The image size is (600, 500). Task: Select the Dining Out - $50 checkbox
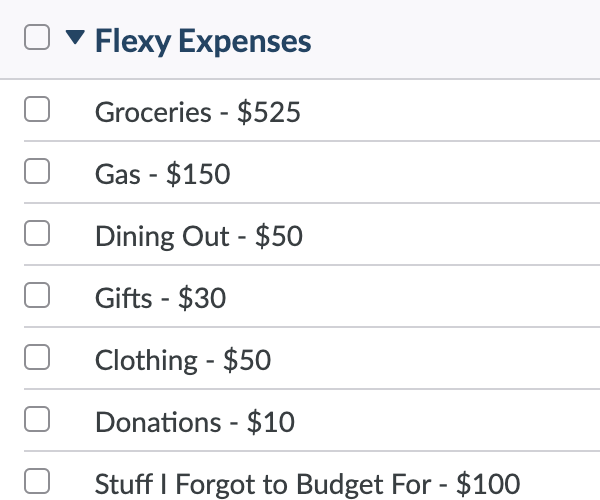(37, 233)
